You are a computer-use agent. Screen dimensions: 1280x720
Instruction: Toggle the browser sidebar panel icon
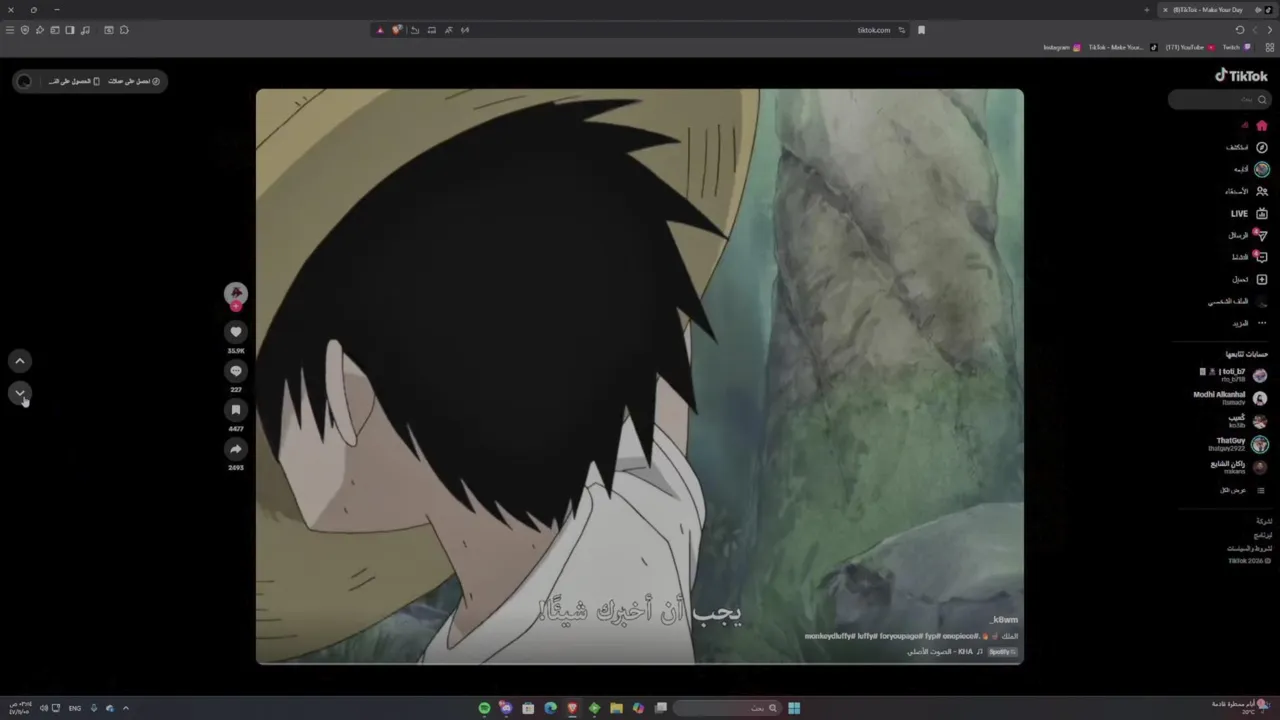pos(70,30)
